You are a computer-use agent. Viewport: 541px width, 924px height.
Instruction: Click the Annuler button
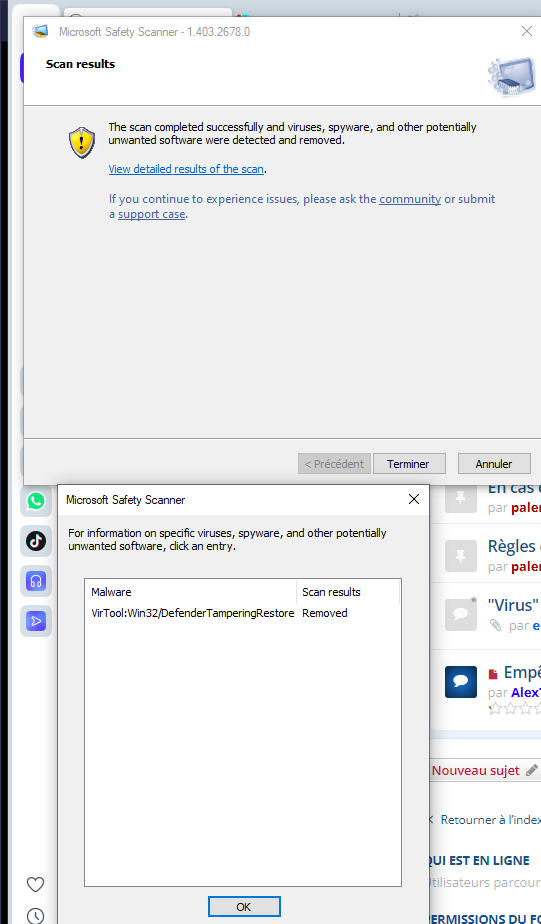point(494,464)
